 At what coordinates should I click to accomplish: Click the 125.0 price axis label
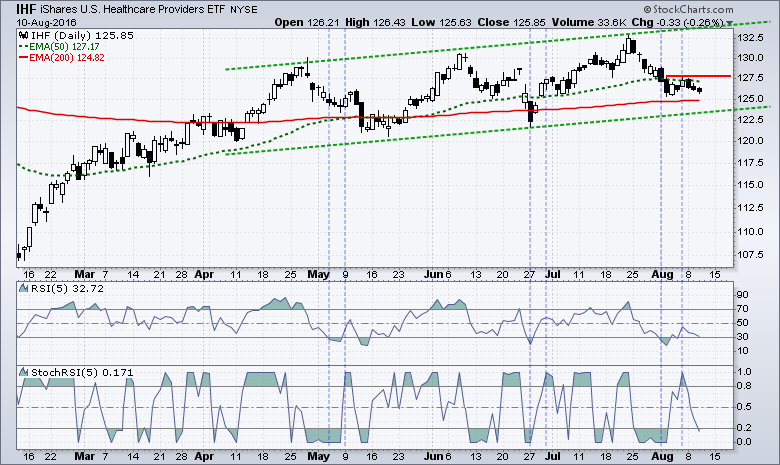pos(750,98)
